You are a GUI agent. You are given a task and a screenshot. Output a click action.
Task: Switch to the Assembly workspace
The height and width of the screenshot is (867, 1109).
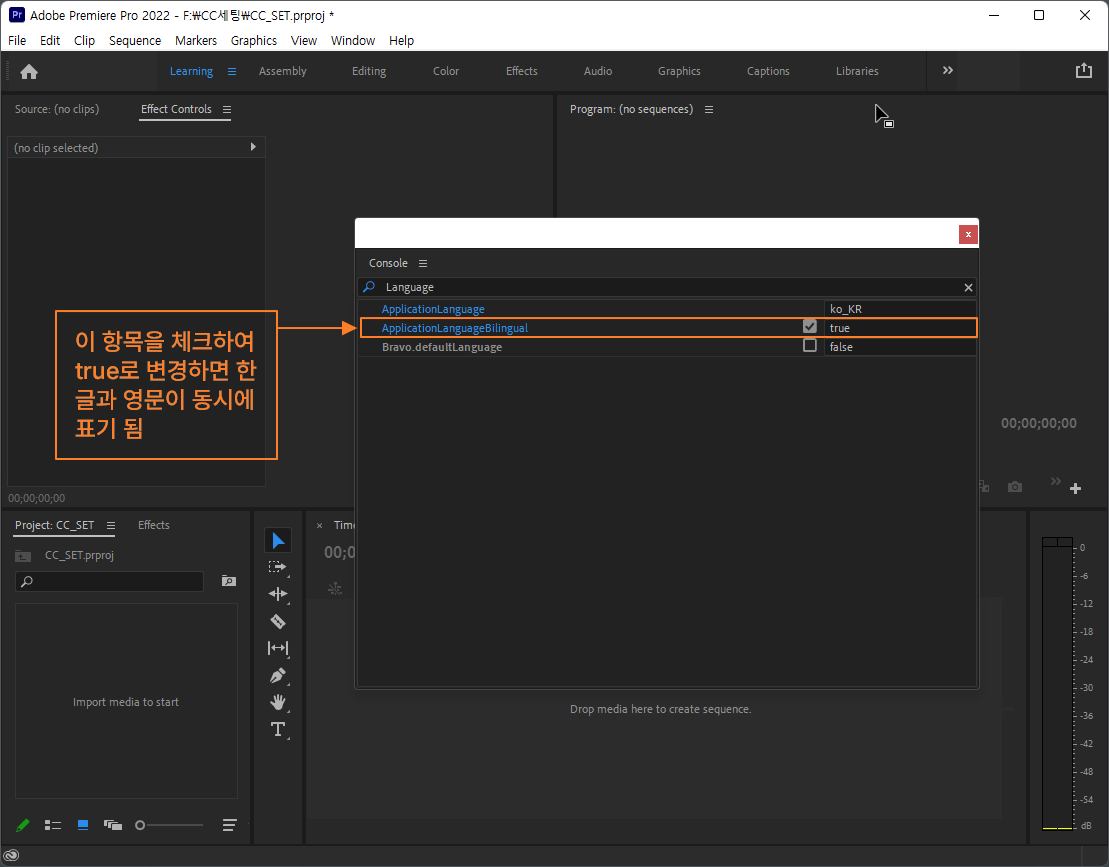pos(282,71)
